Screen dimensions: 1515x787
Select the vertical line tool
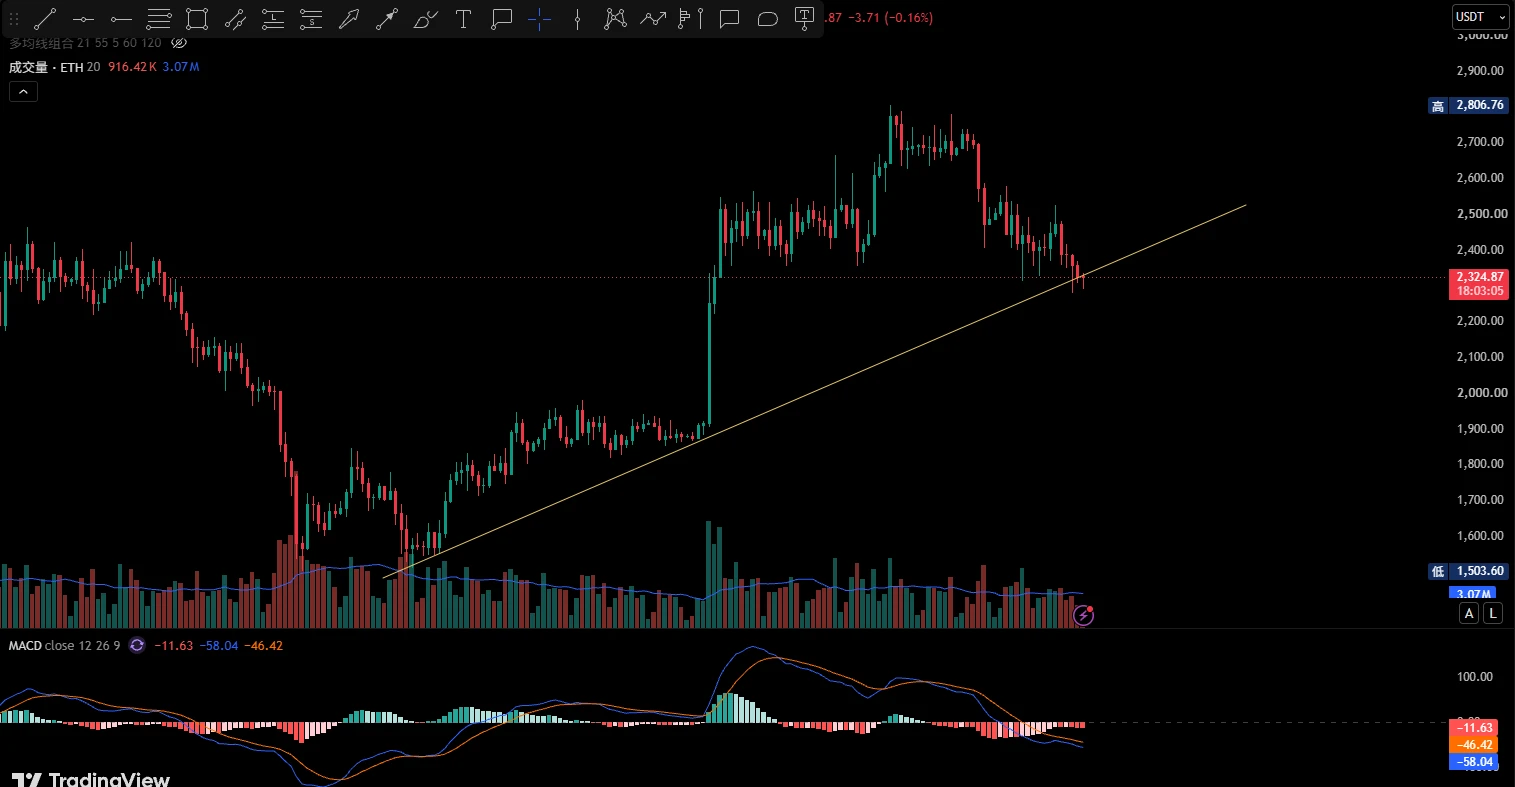click(577, 18)
